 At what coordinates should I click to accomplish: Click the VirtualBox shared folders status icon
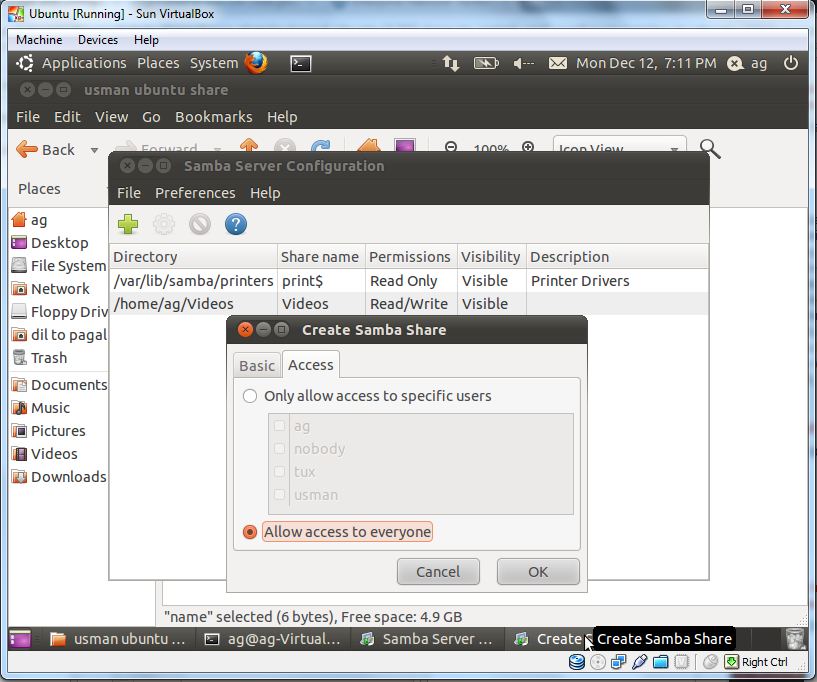pyautogui.click(x=660, y=662)
